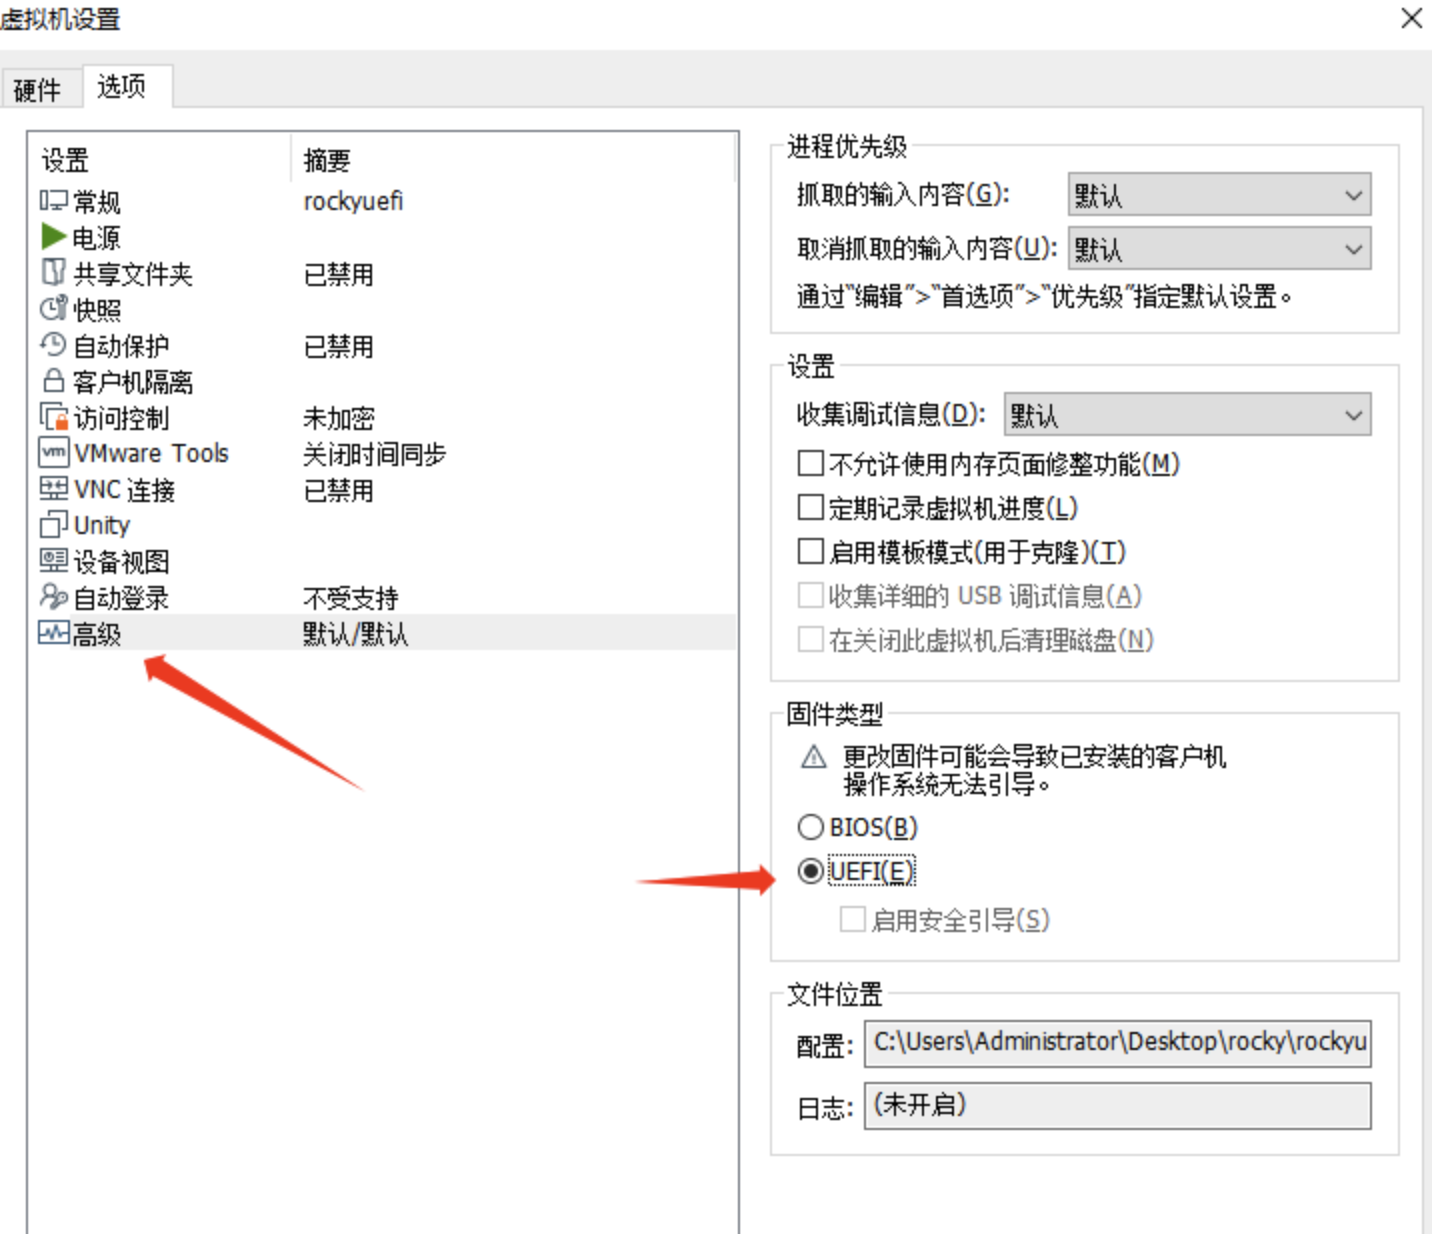
Task: Click the 高级 advanced waveform icon
Action: pyautogui.click(x=54, y=633)
